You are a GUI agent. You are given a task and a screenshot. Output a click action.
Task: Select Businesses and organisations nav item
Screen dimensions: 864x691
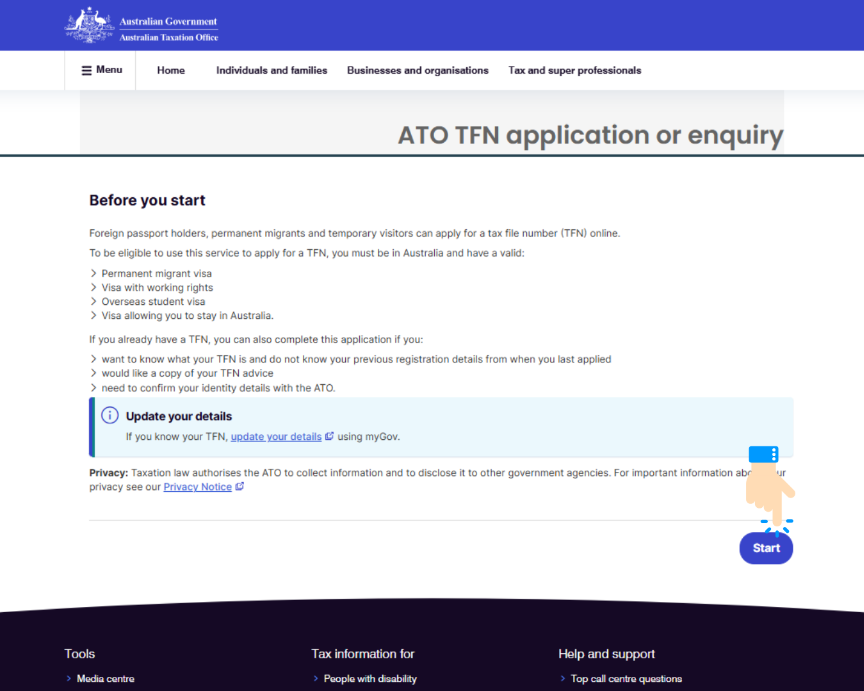[417, 71]
